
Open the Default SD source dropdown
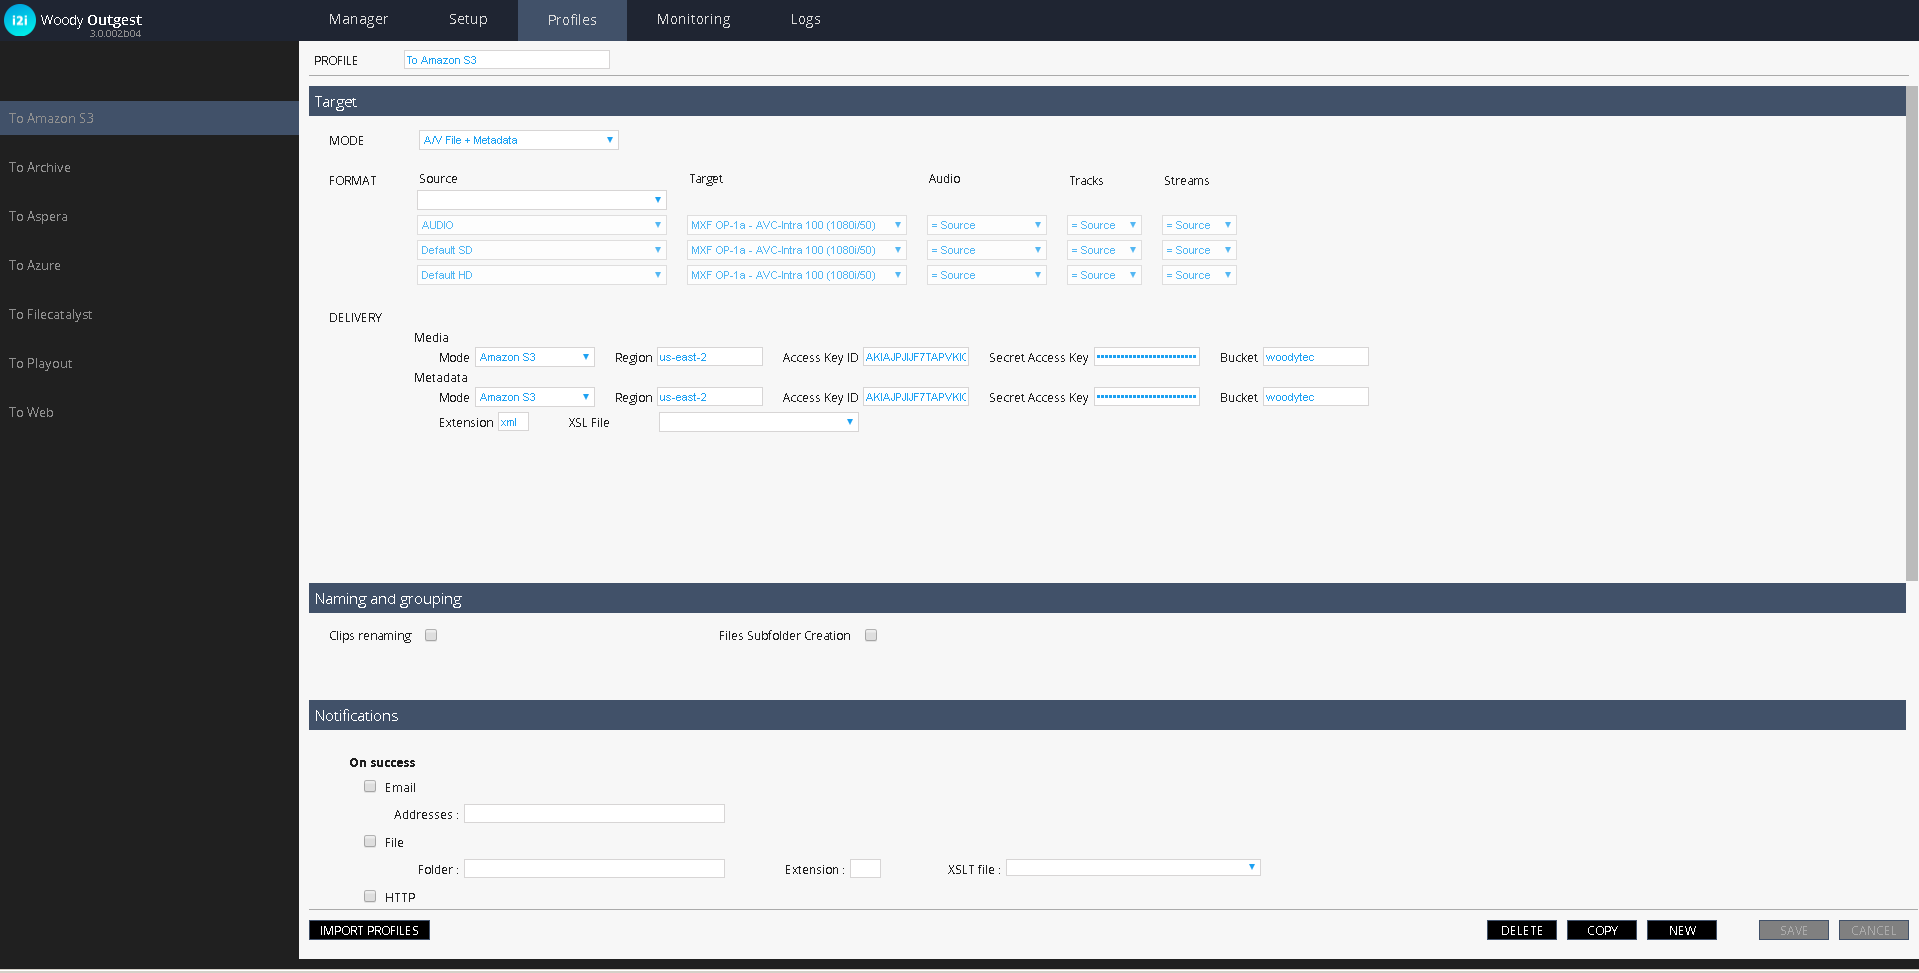pos(541,250)
